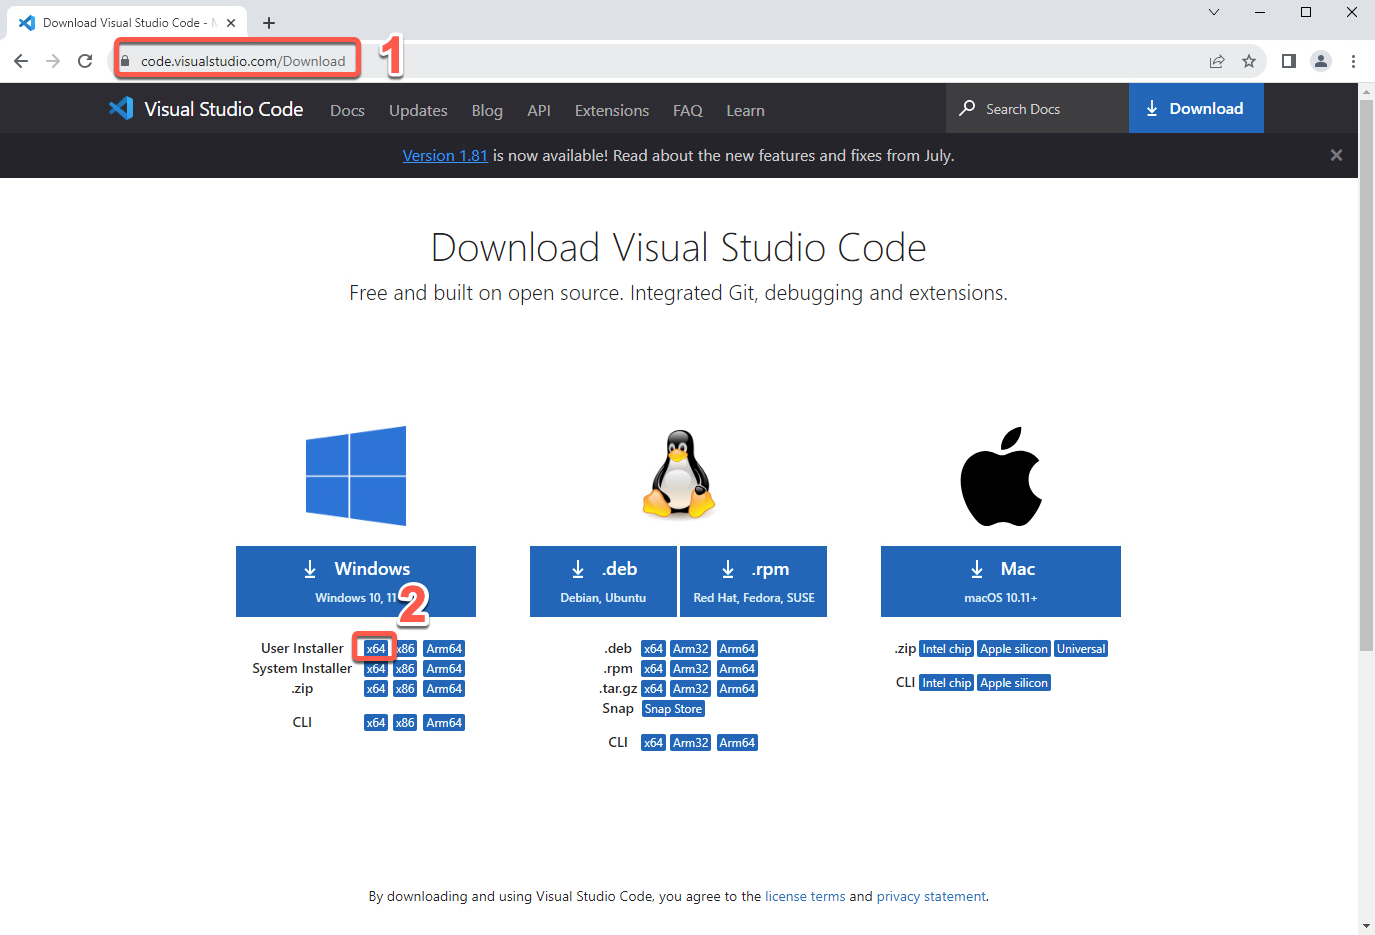The height and width of the screenshot is (935, 1375).
Task: Dismiss the Version 1.81 announcement banner
Action: click(x=1336, y=155)
